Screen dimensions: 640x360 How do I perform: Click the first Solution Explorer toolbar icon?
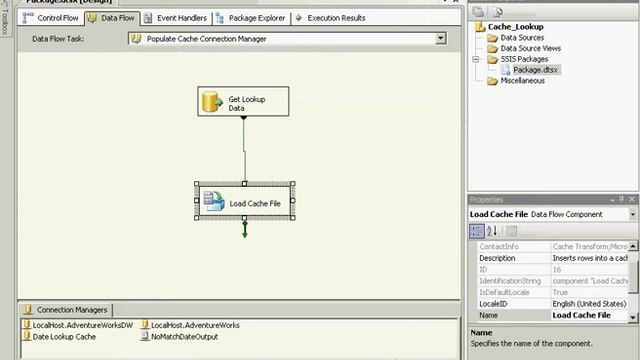click(x=478, y=12)
